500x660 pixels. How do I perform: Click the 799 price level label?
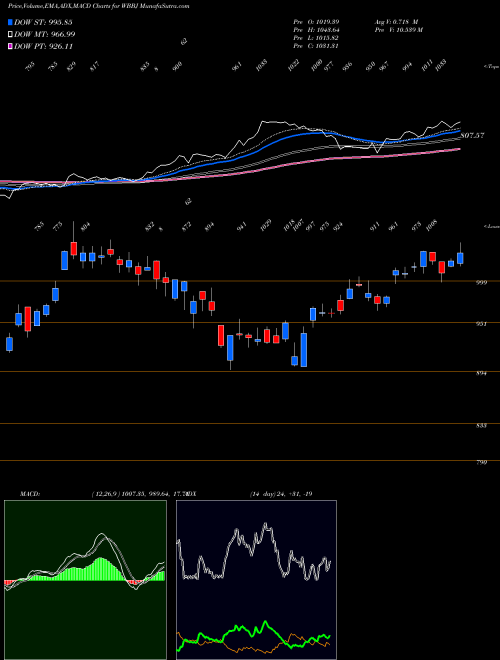(x=482, y=463)
